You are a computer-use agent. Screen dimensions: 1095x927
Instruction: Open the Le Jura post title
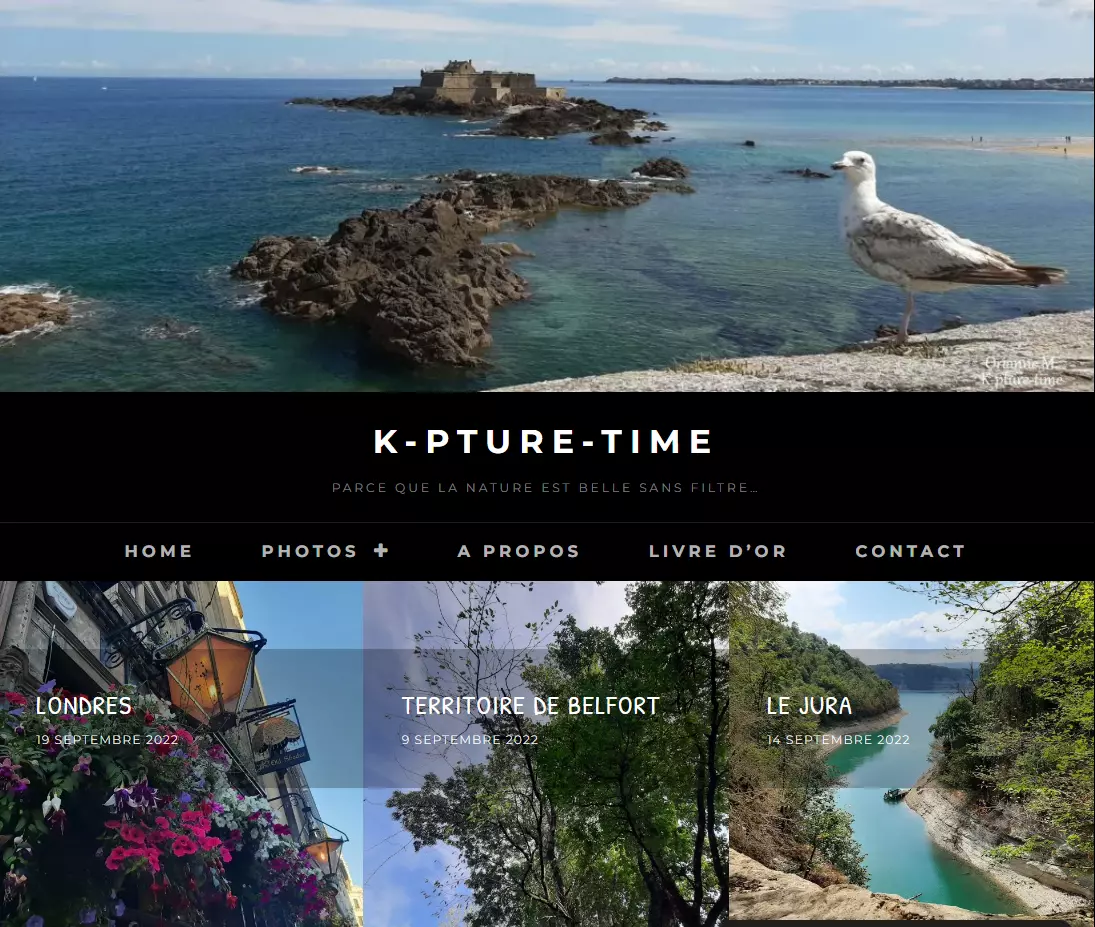tap(809, 706)
